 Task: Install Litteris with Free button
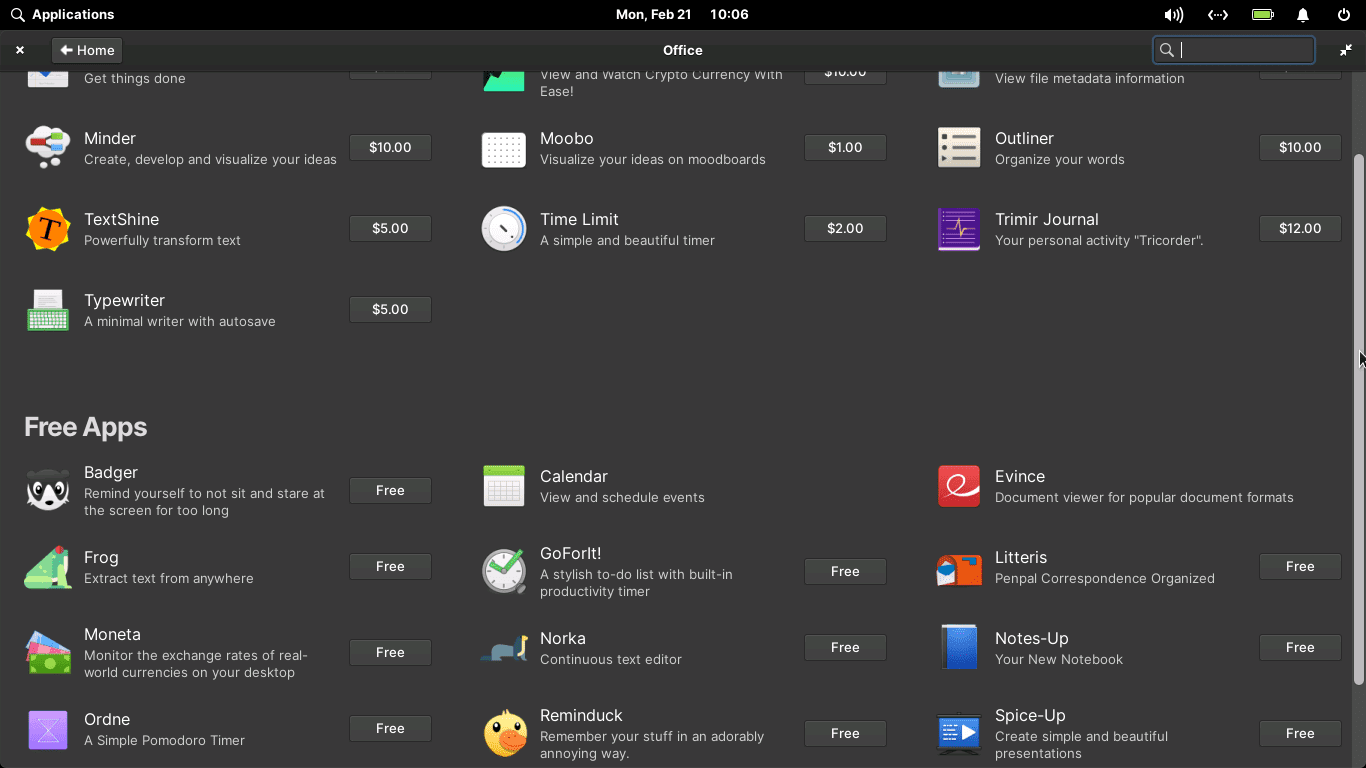[1300, 566]
